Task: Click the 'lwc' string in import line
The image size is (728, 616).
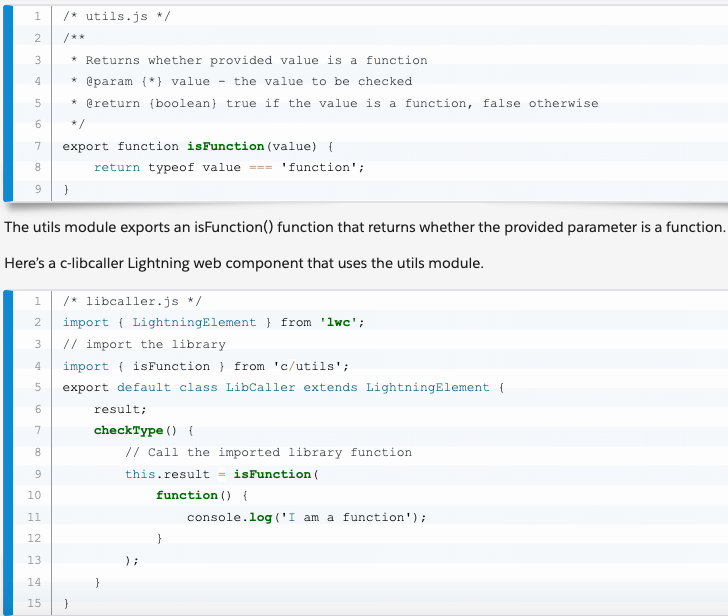Action: [338, 322]
